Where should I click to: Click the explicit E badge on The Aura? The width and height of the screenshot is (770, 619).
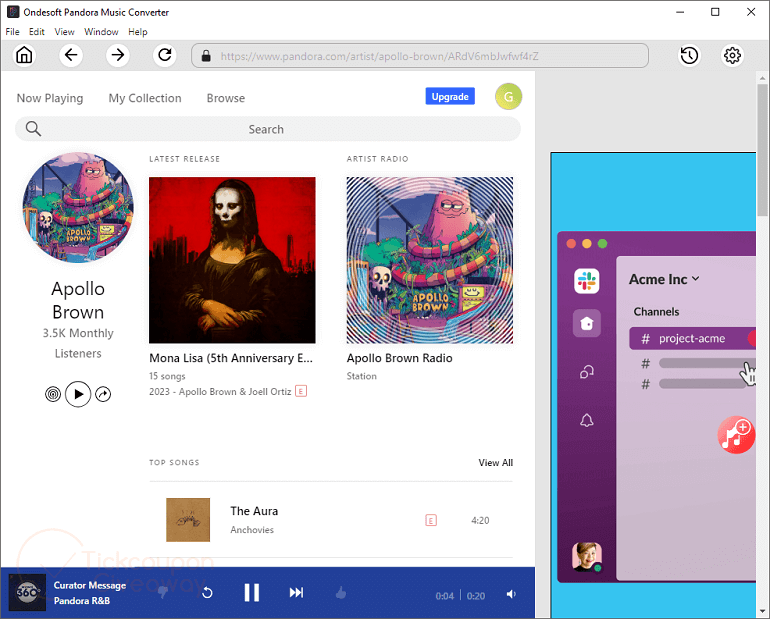(x=431, y=520)
